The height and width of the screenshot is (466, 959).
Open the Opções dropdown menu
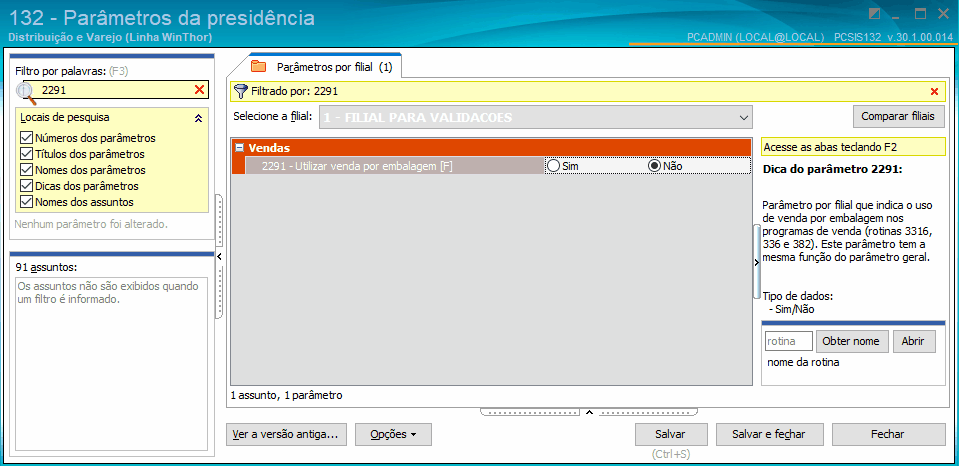pos(393,434)
